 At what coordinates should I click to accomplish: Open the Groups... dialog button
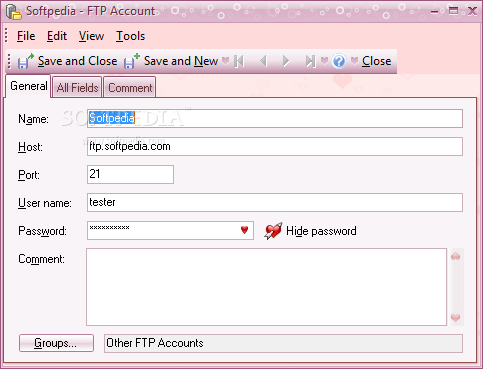click(x=56, y=343)
